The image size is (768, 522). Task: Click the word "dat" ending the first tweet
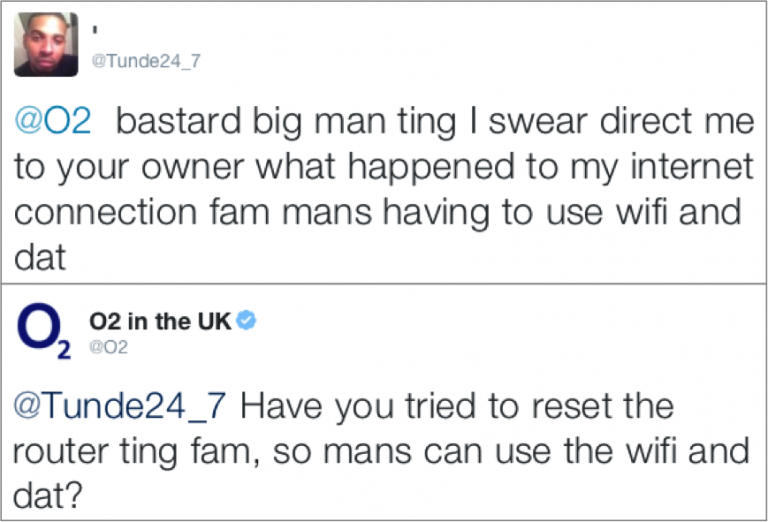pyautogui.click(x=40, y=258)
